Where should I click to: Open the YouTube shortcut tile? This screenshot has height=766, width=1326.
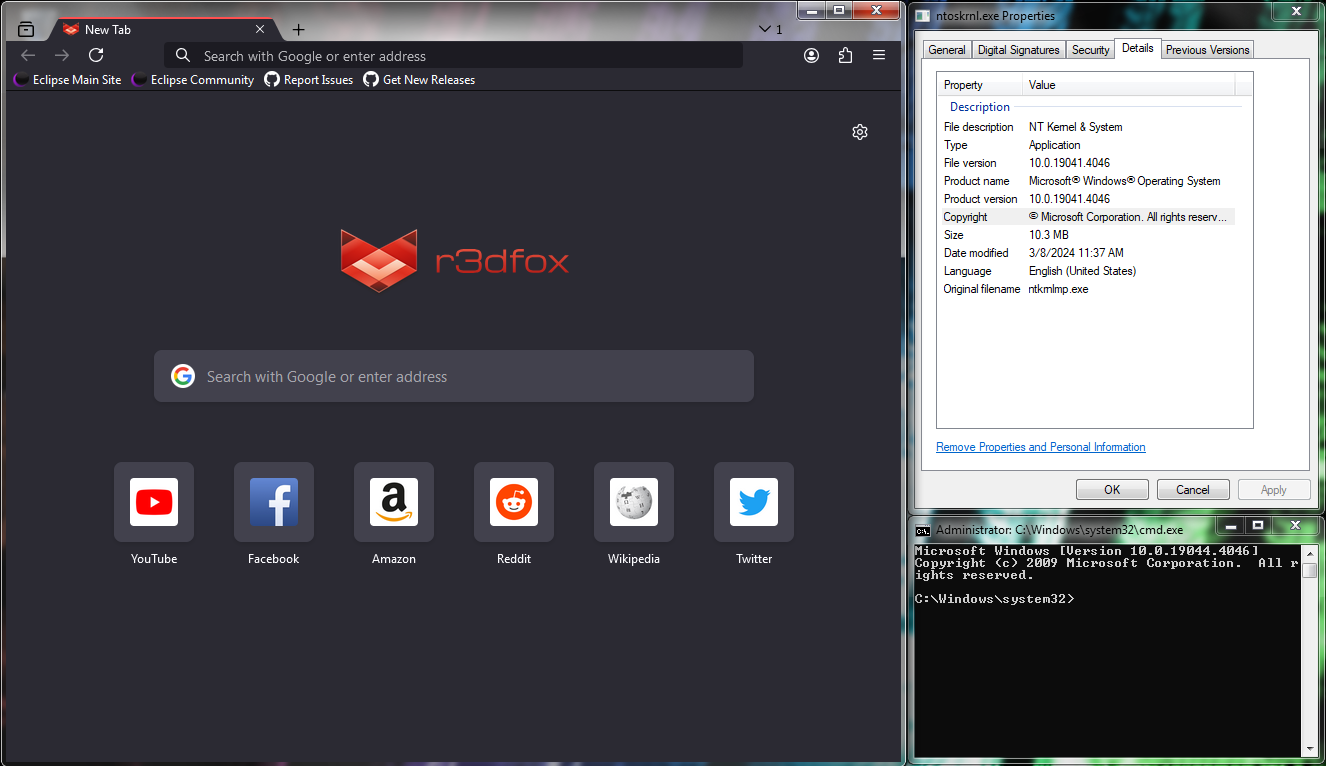[x=154, y=502]
